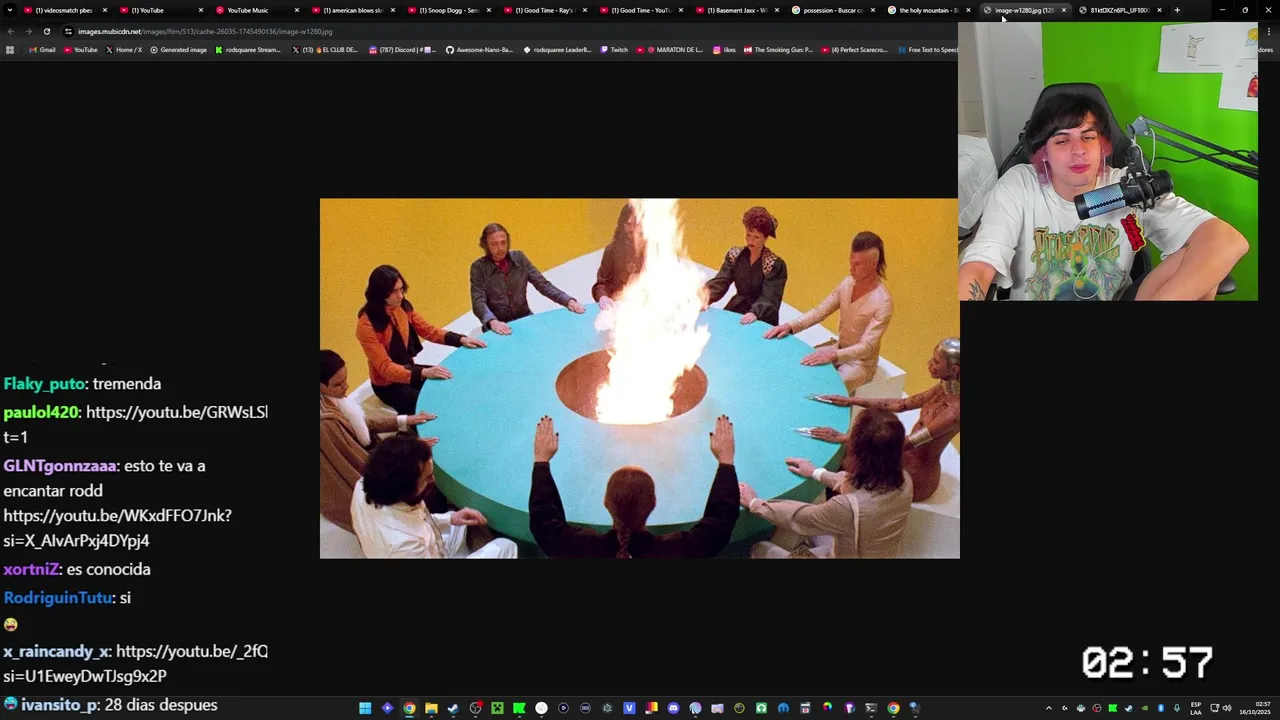Go back to previous page
This screenshot has width=1280, height=720.
point(11,31)
